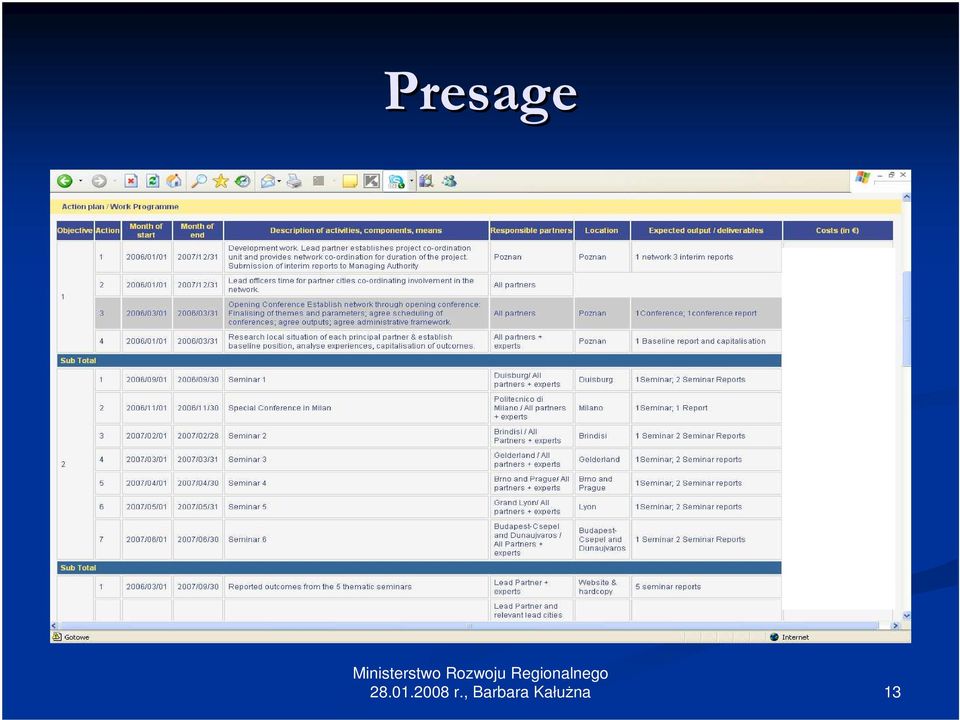The width and height of the screenshot is (960, 720).
Task: Click the blue phone toolbar icon
Action: 396,181
